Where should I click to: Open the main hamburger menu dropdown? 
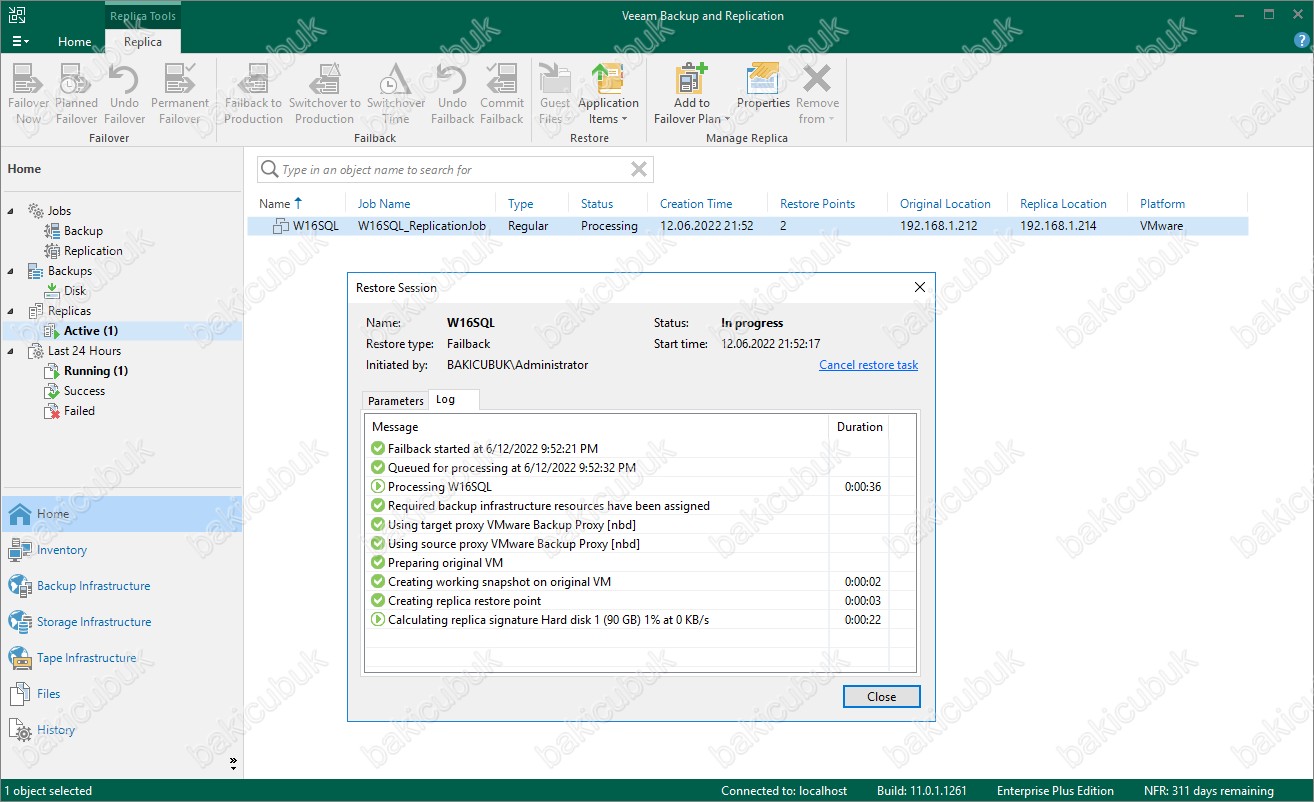coord(20,42)
